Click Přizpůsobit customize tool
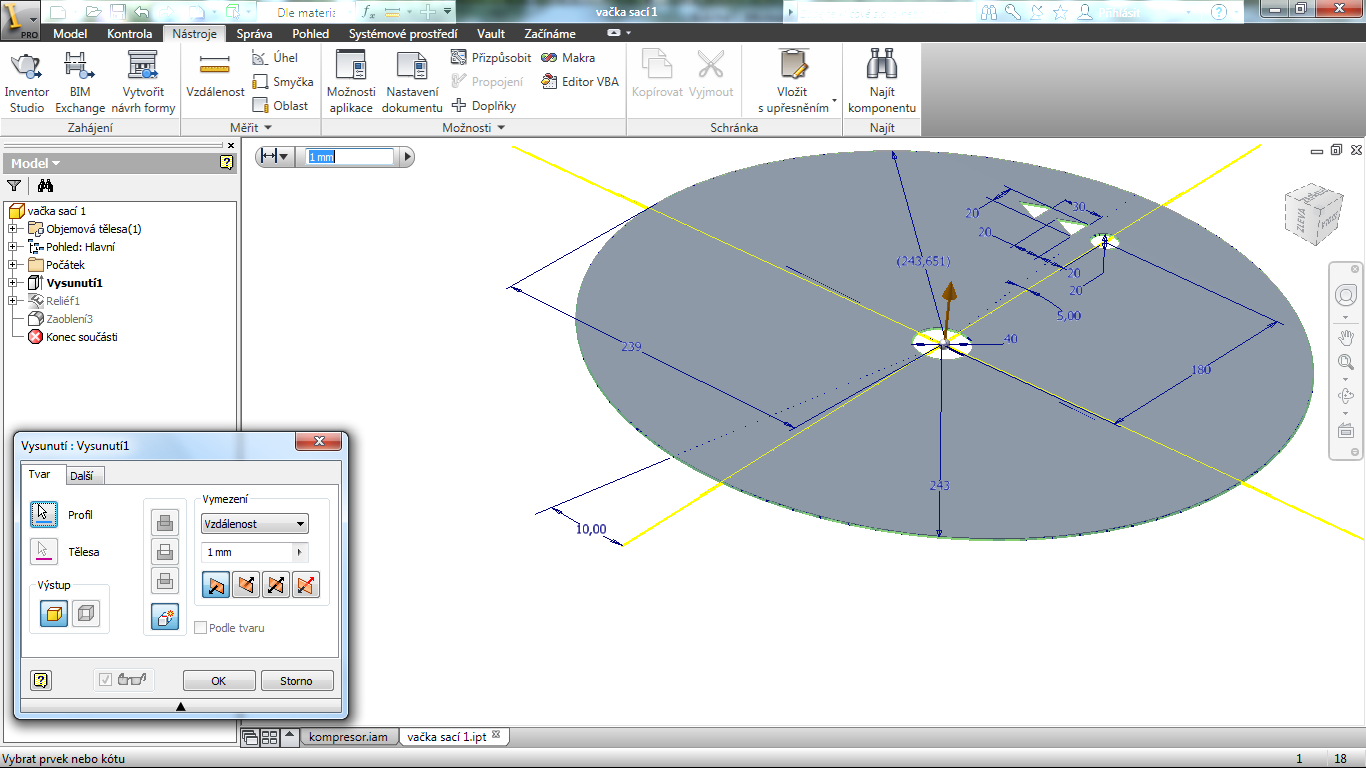Viewport: 1366px width, 768px height. [x=491, y=58]
